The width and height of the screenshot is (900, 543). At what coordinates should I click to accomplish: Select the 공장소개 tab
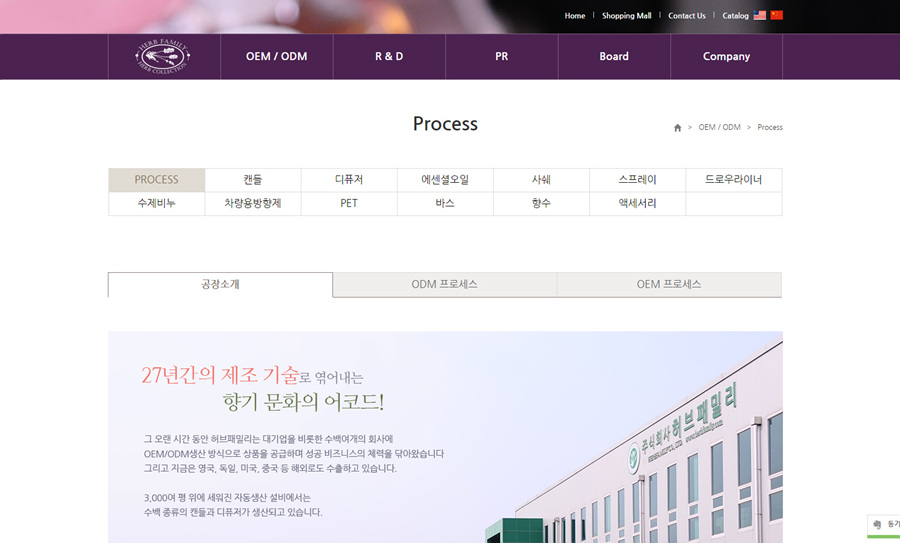click(x=220, y=285)
